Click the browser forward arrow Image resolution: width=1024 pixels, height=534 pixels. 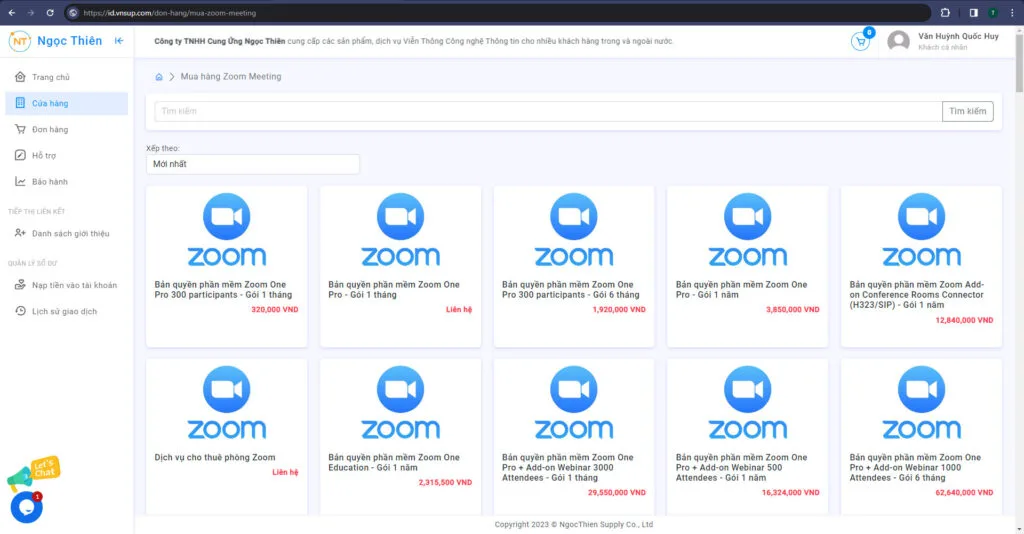tap(31, 12)
